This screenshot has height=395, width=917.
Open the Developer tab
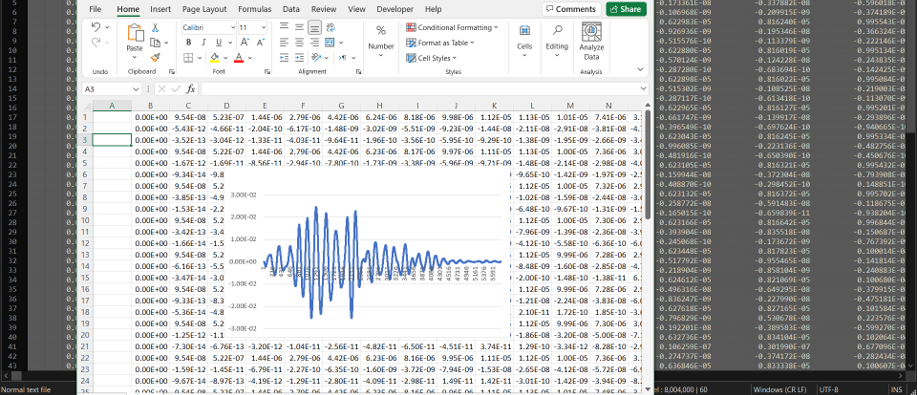395,9
